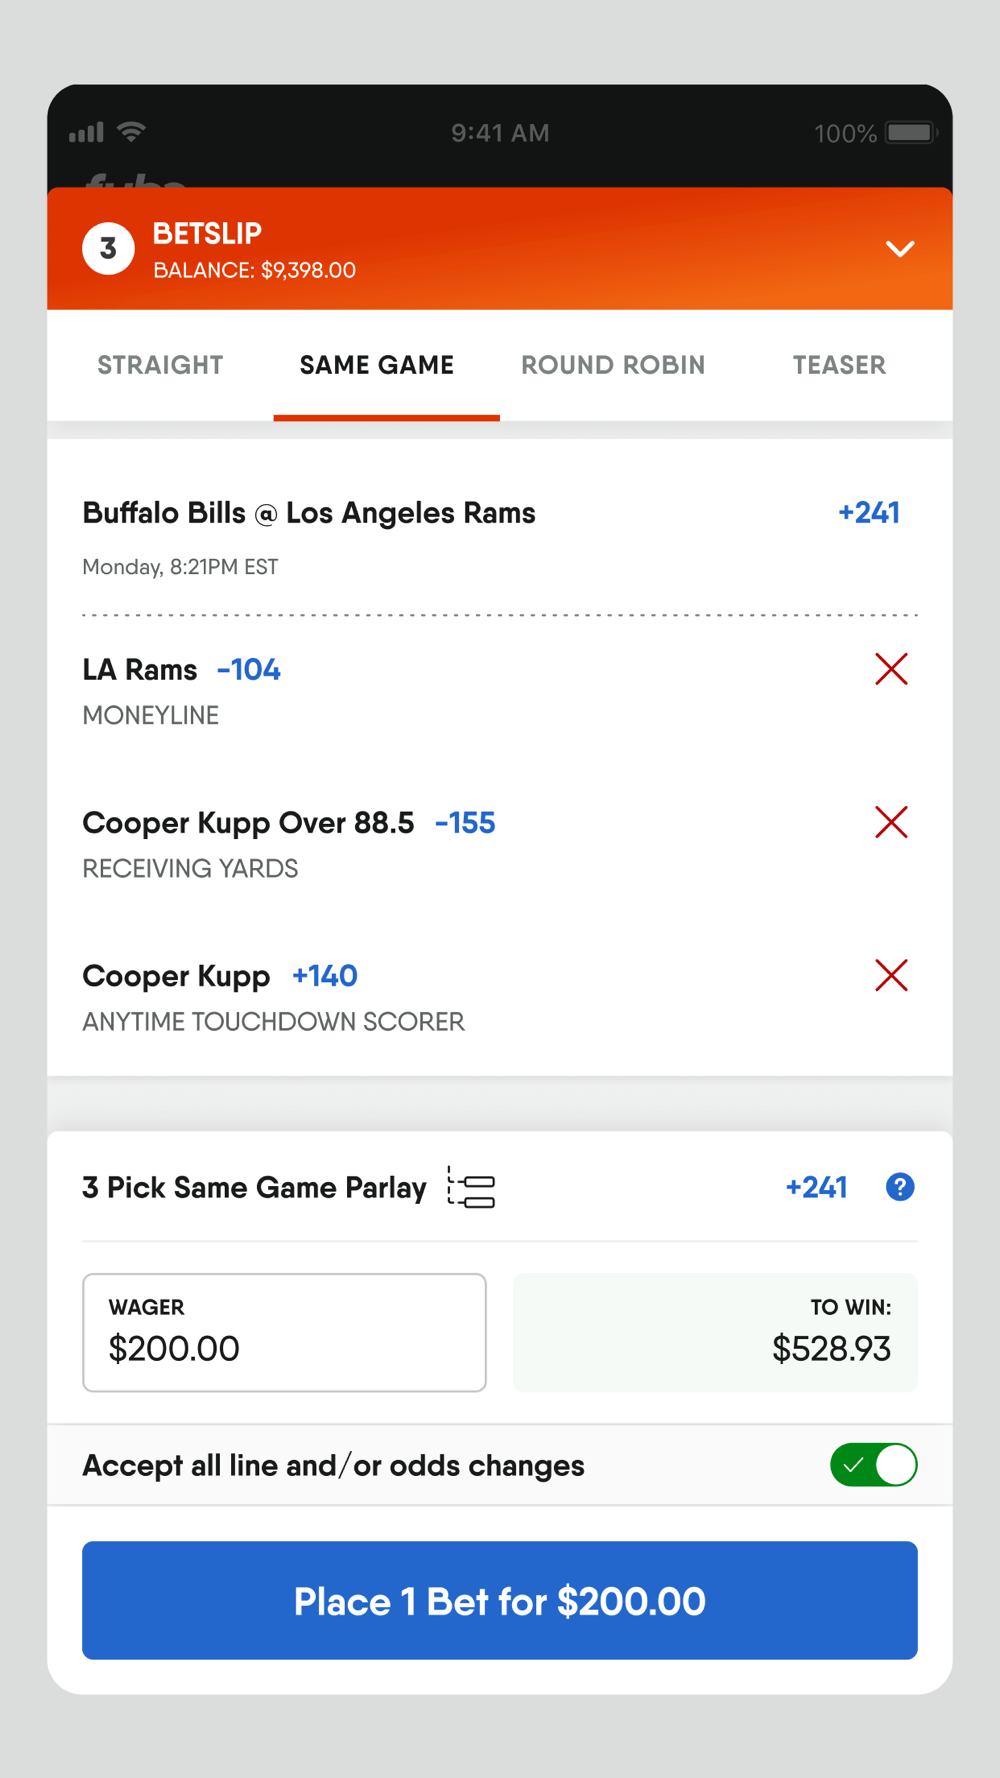The height and width of the screenshot is (1778, 1000).
Task: Tap the battery status icon
Action: coord(910,133)
